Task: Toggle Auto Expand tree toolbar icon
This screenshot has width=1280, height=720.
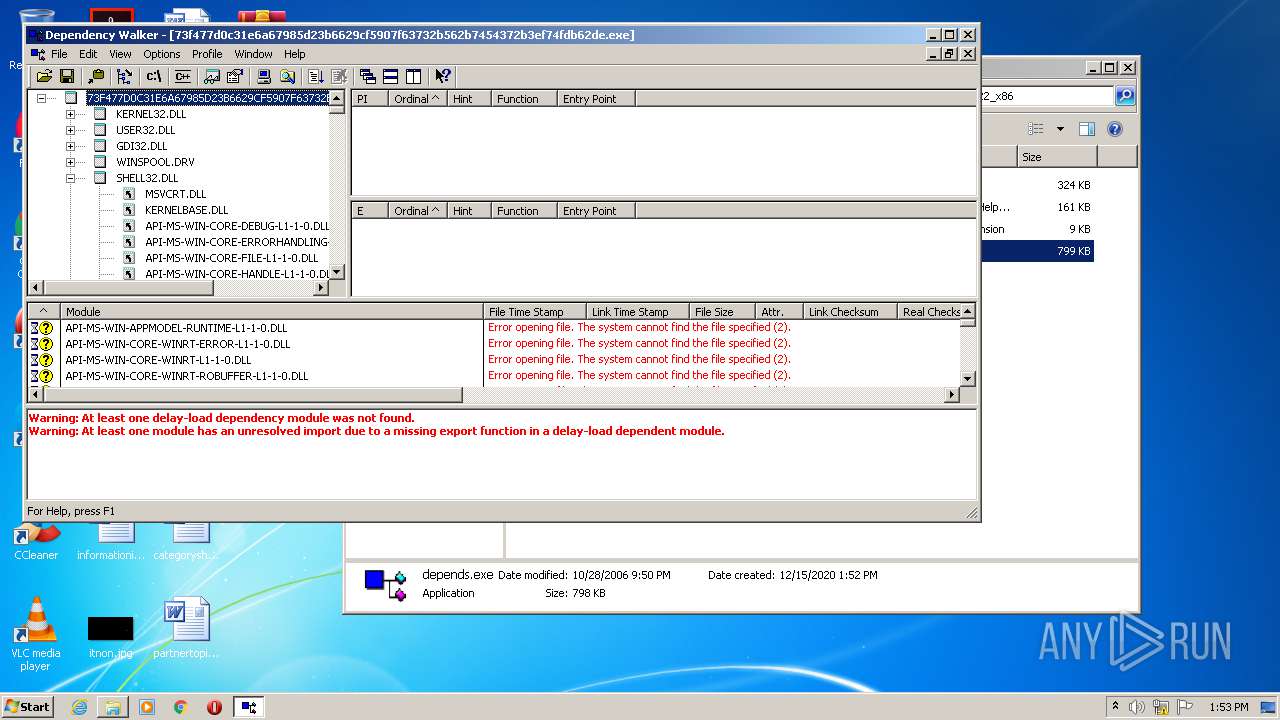Action: (124, 76)
